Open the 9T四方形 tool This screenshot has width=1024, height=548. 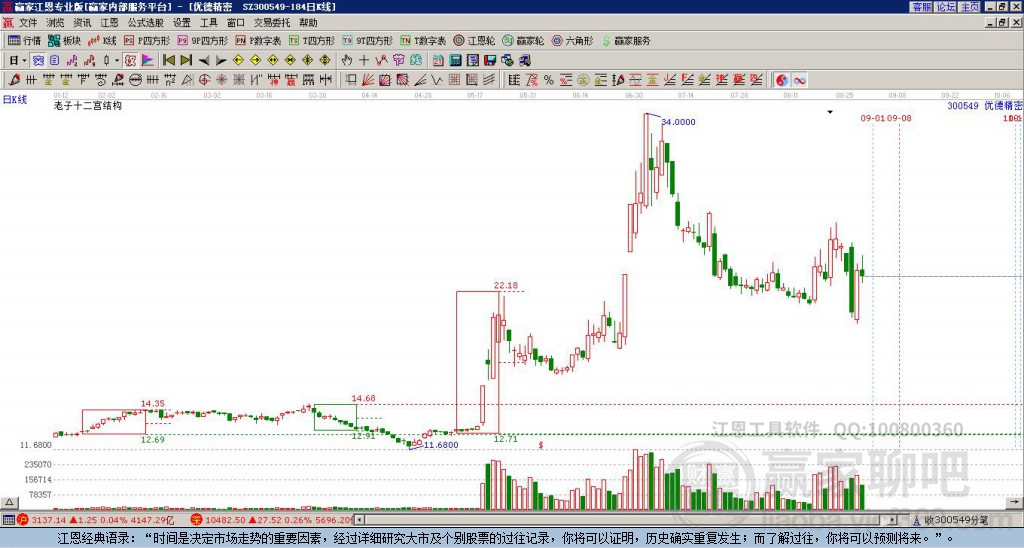(368, 40)
